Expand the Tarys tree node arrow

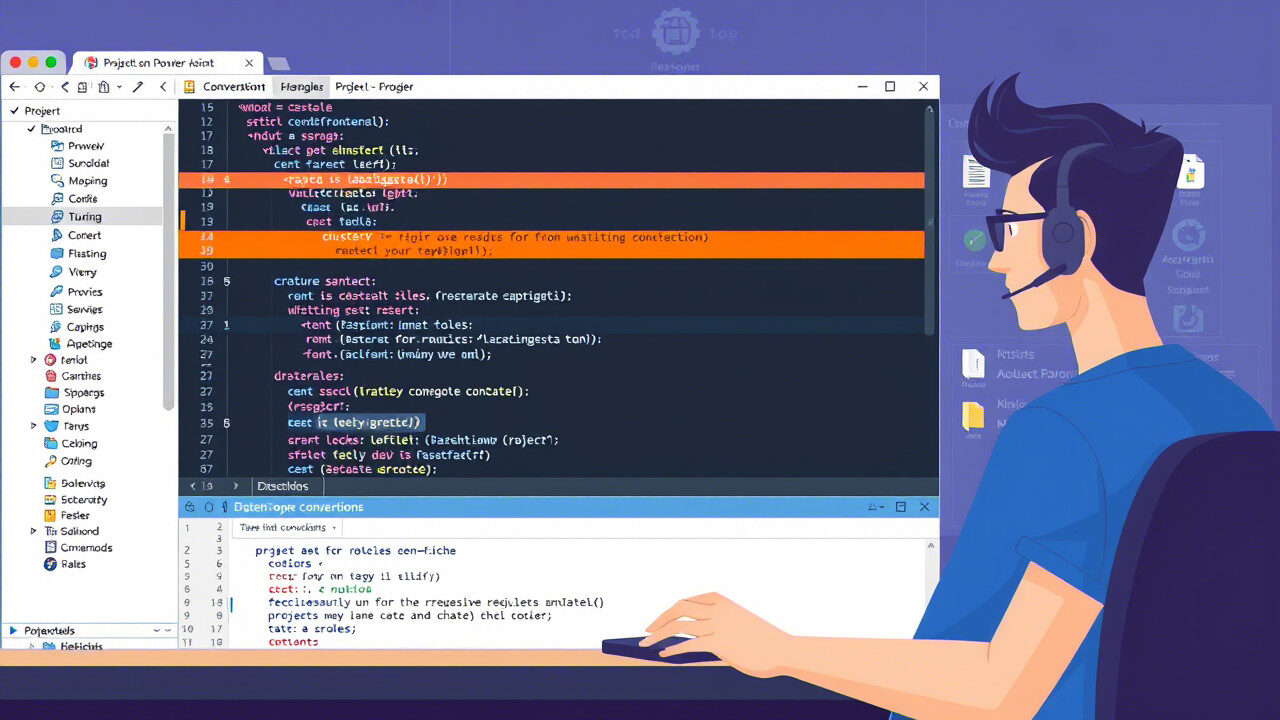click(35, 426)
